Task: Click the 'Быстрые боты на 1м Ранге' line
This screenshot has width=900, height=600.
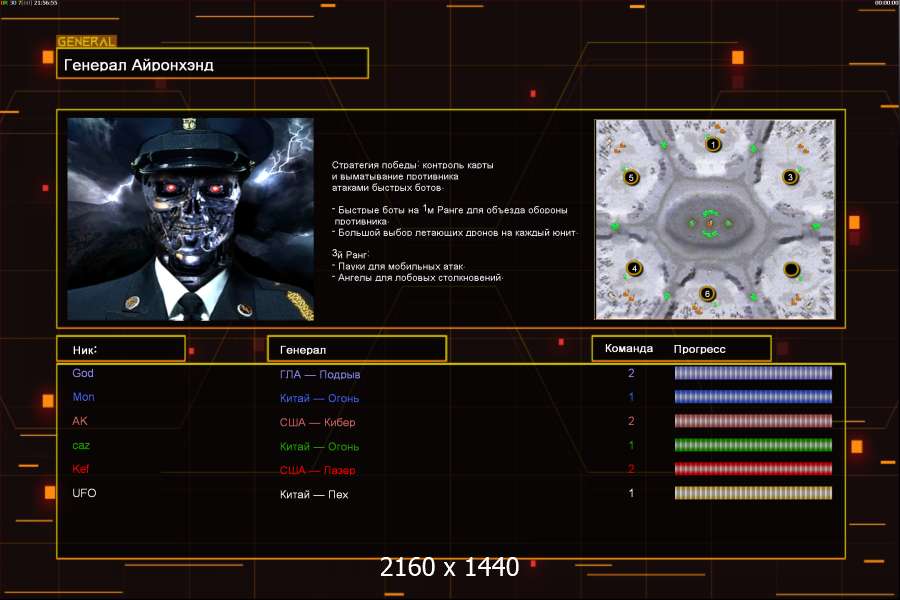Action: 449,210
